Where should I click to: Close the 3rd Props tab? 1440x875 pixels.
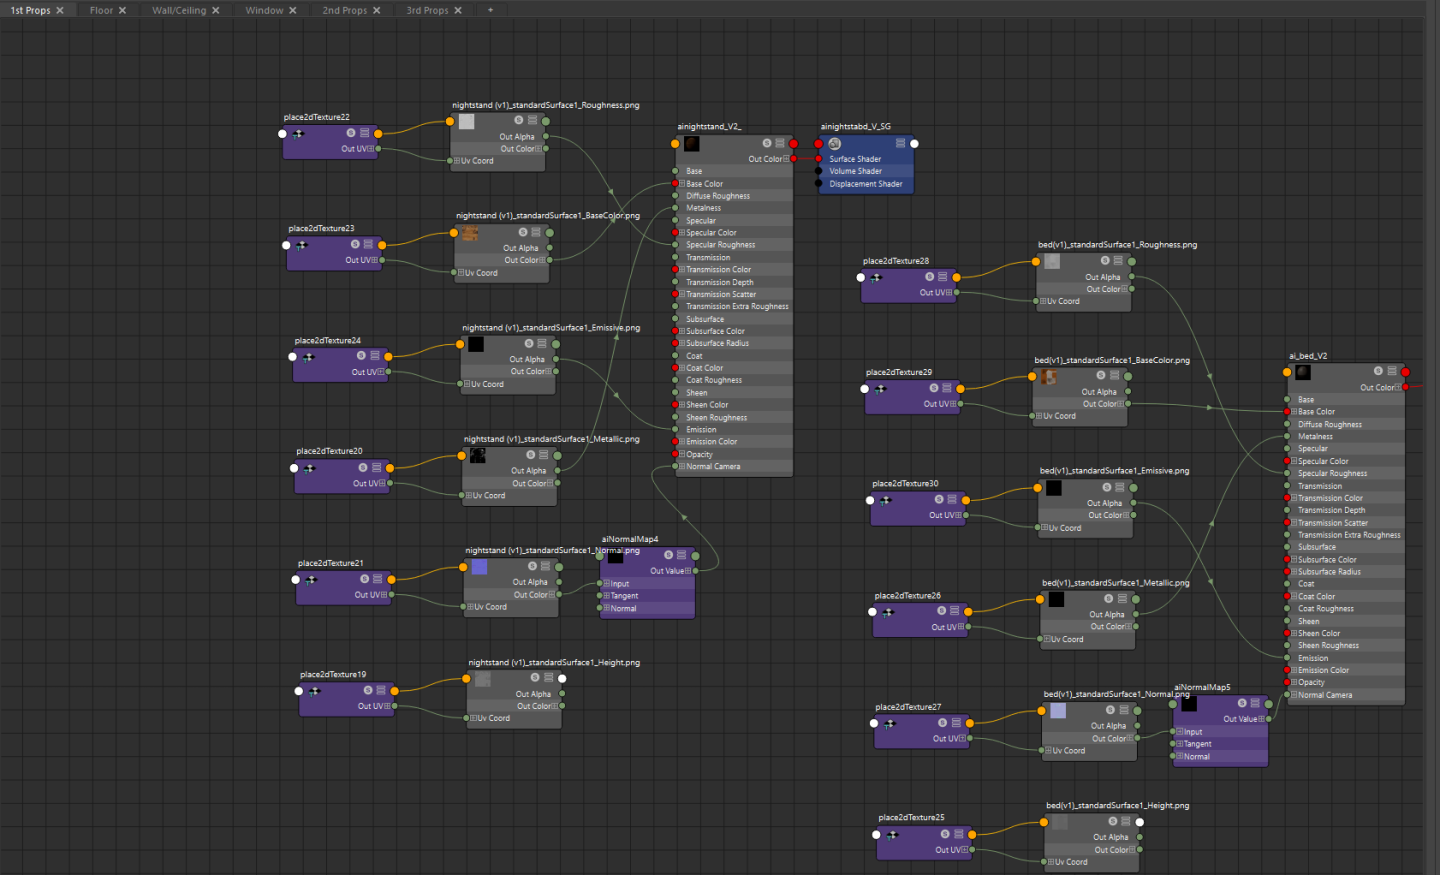pyautogui.click(x=458, y=10)
